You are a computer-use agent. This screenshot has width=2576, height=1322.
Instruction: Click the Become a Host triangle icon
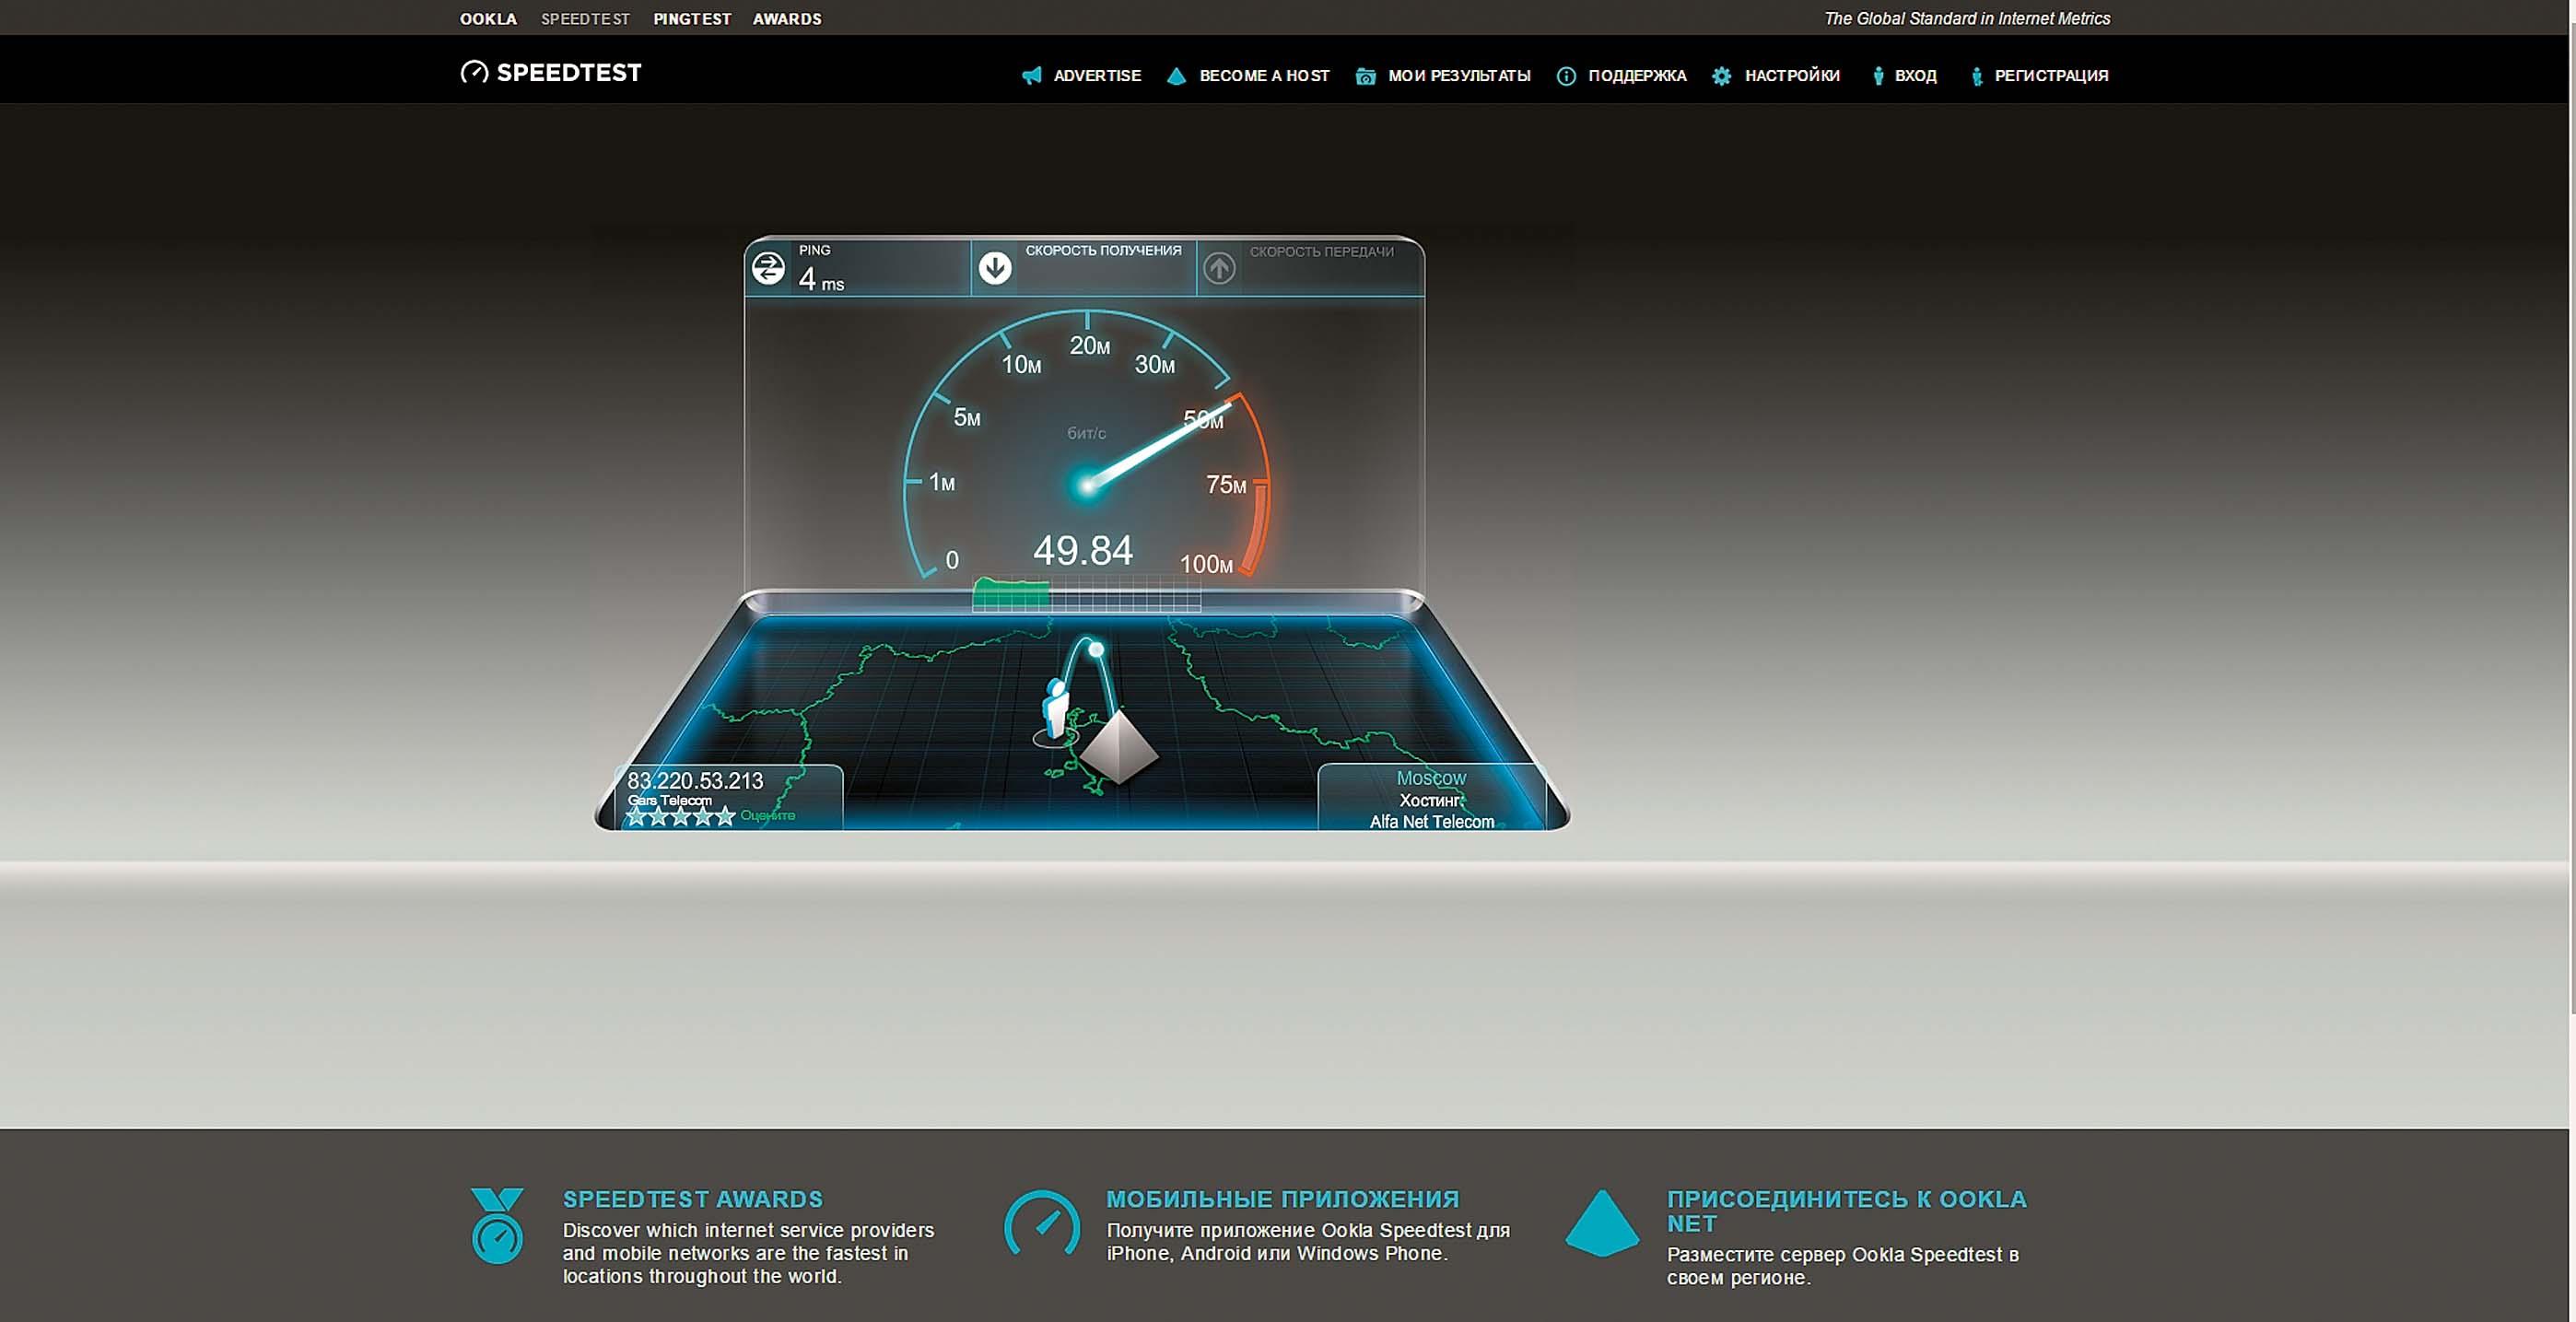1176,76
